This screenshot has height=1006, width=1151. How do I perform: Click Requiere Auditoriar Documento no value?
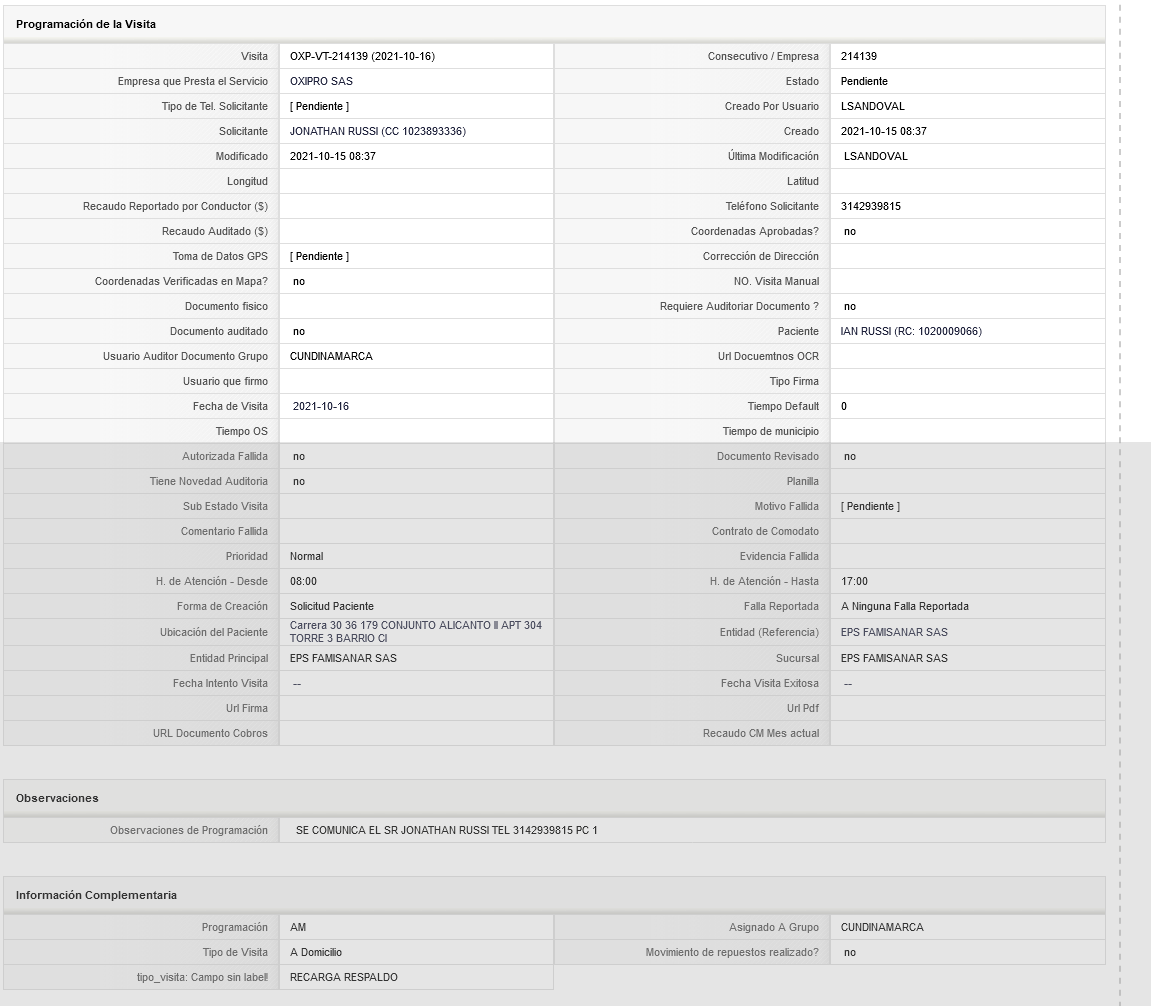(850, 306)
